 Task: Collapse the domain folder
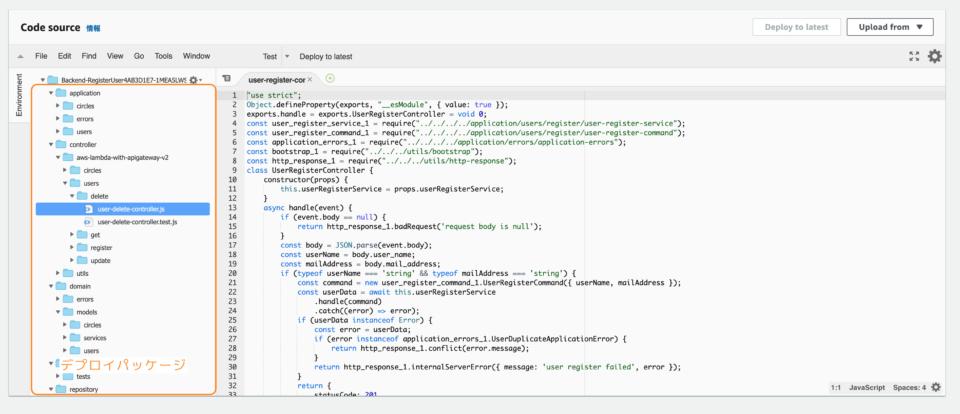coord(50,286)
